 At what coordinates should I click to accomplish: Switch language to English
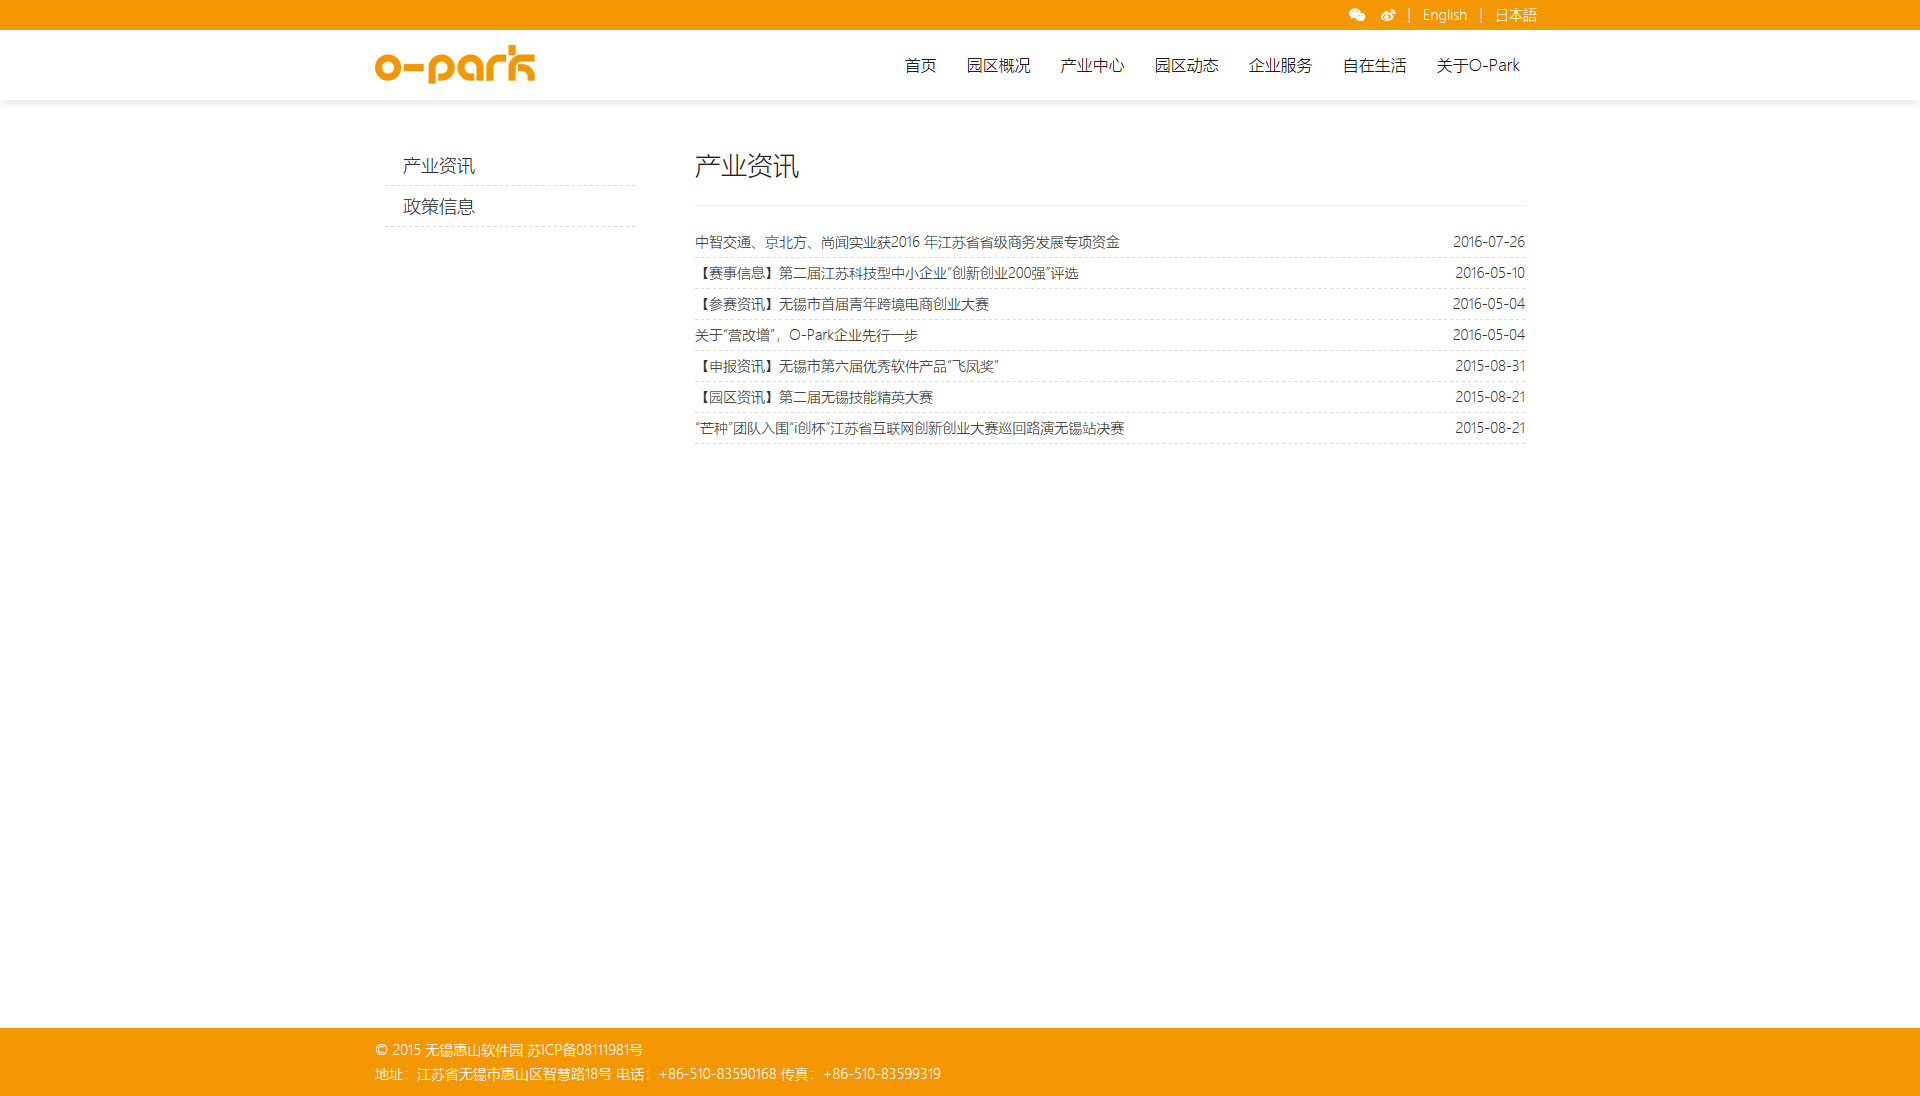[x=1444, y=15]
